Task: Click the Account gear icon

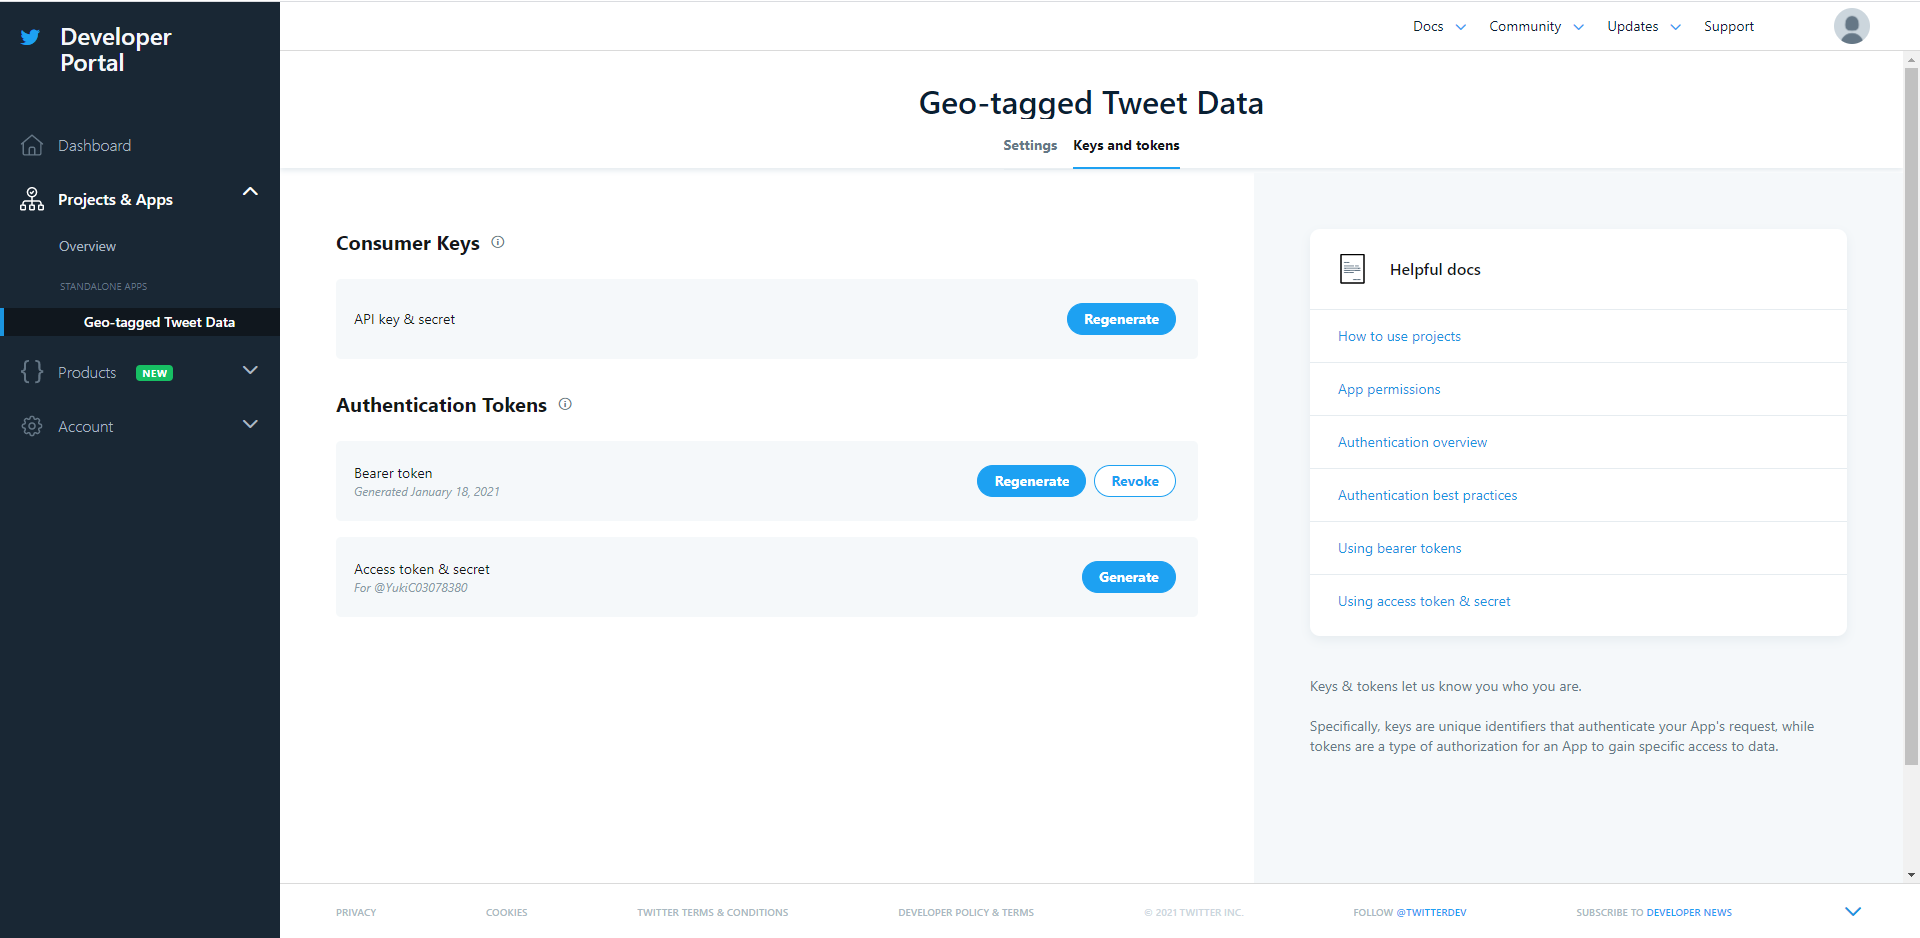Action: [x=32, y=426]
